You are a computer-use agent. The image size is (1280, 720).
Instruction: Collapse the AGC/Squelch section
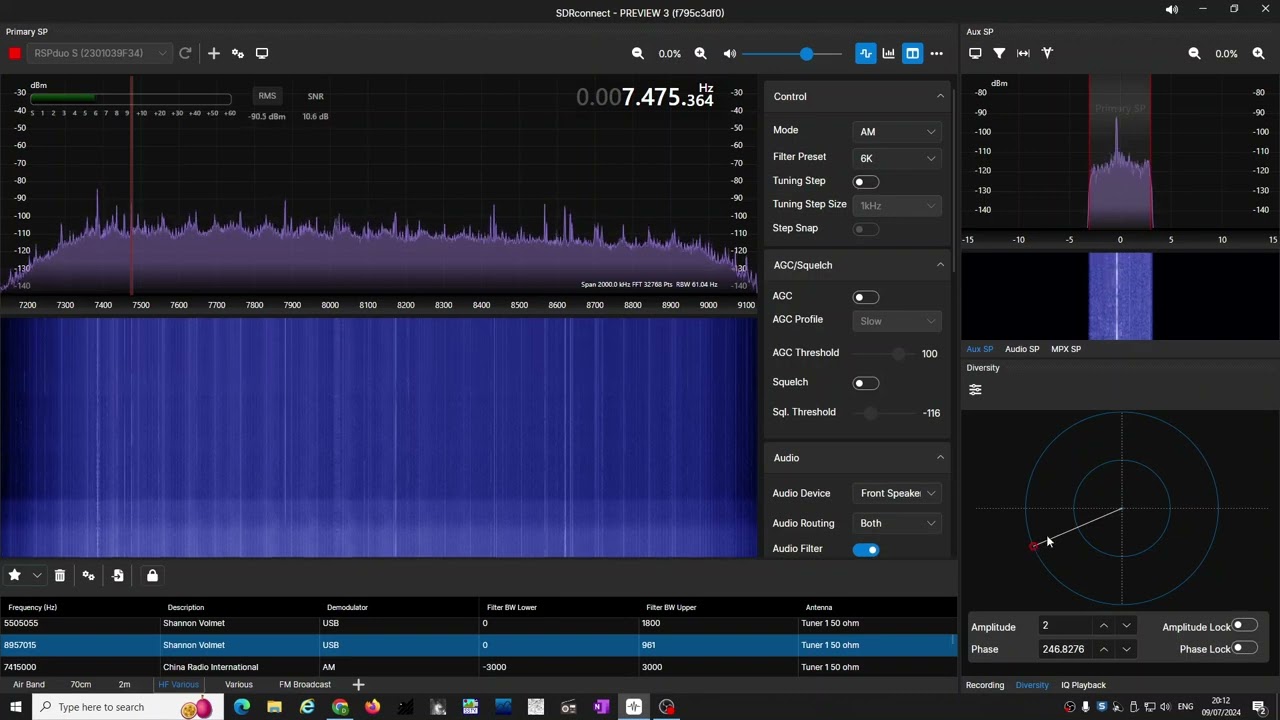[940, 265]
